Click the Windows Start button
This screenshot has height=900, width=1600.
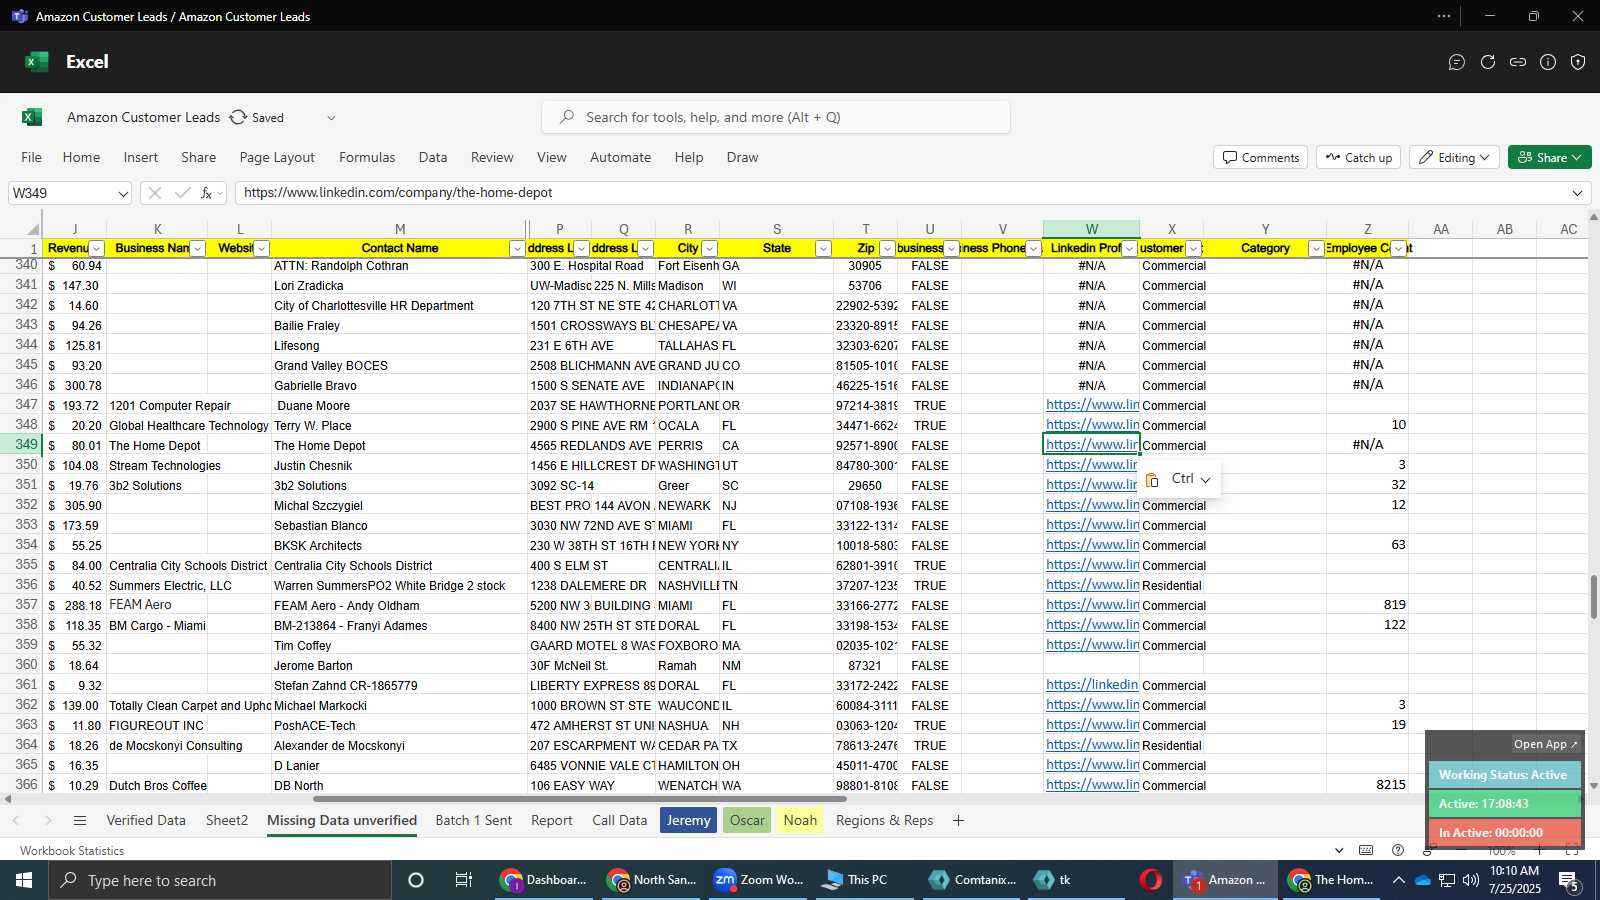point(24,880)
